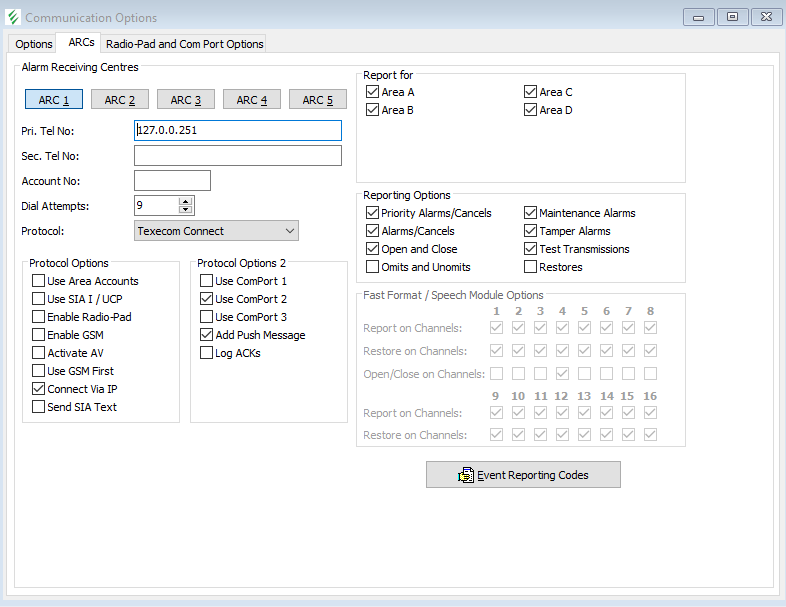
Task: Click the Pri. Tel No input field
Action: coord(238,130)
